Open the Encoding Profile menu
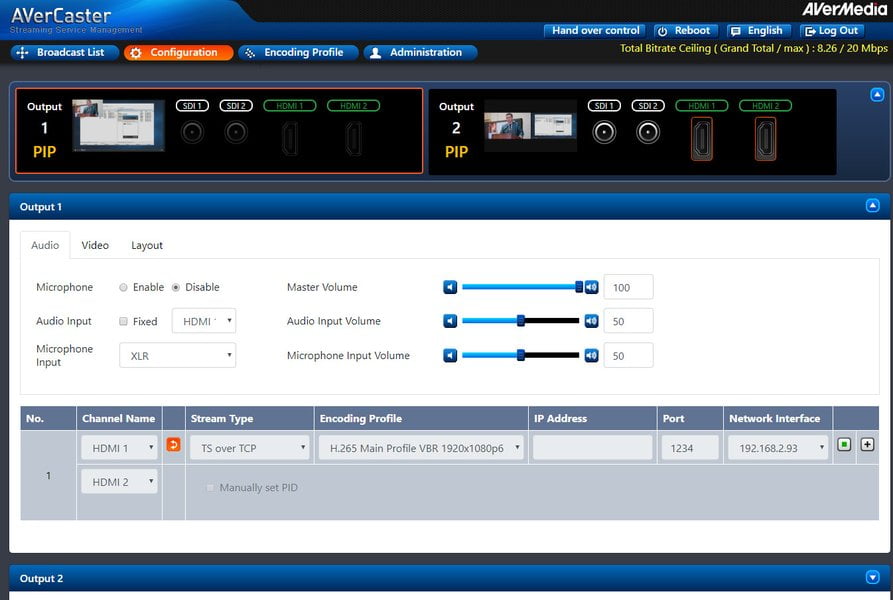The height and width of the screenshot is (600, 893). (x=298, y=52)
